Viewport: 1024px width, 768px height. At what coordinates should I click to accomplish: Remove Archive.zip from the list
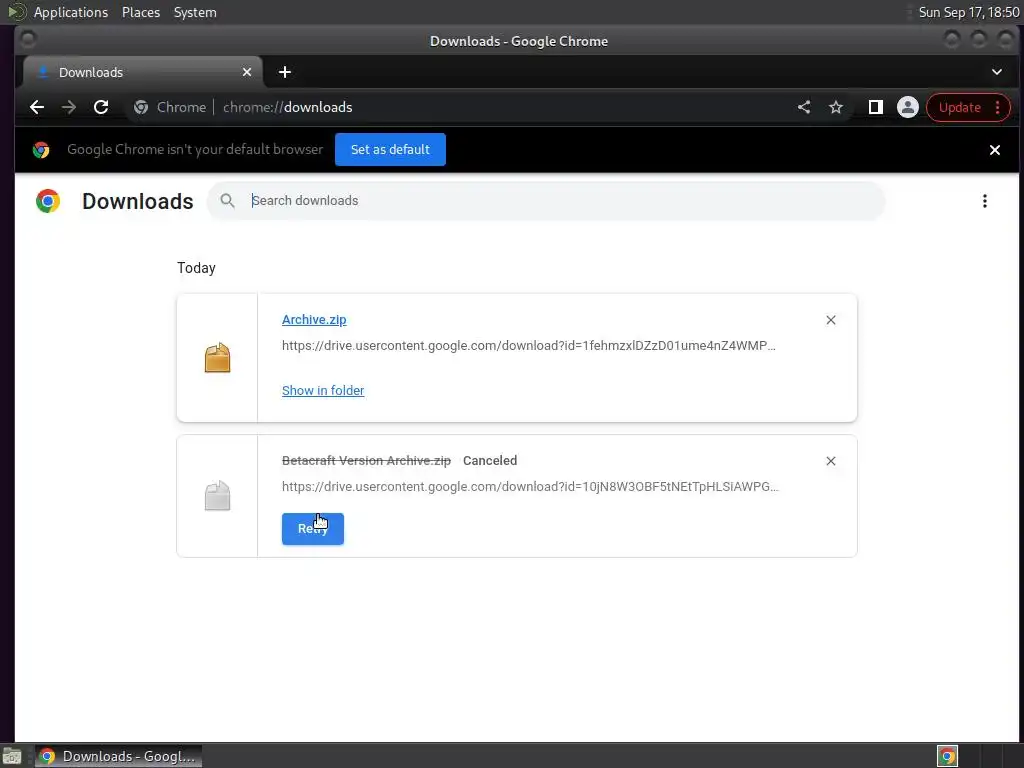[x=831, y=320]
